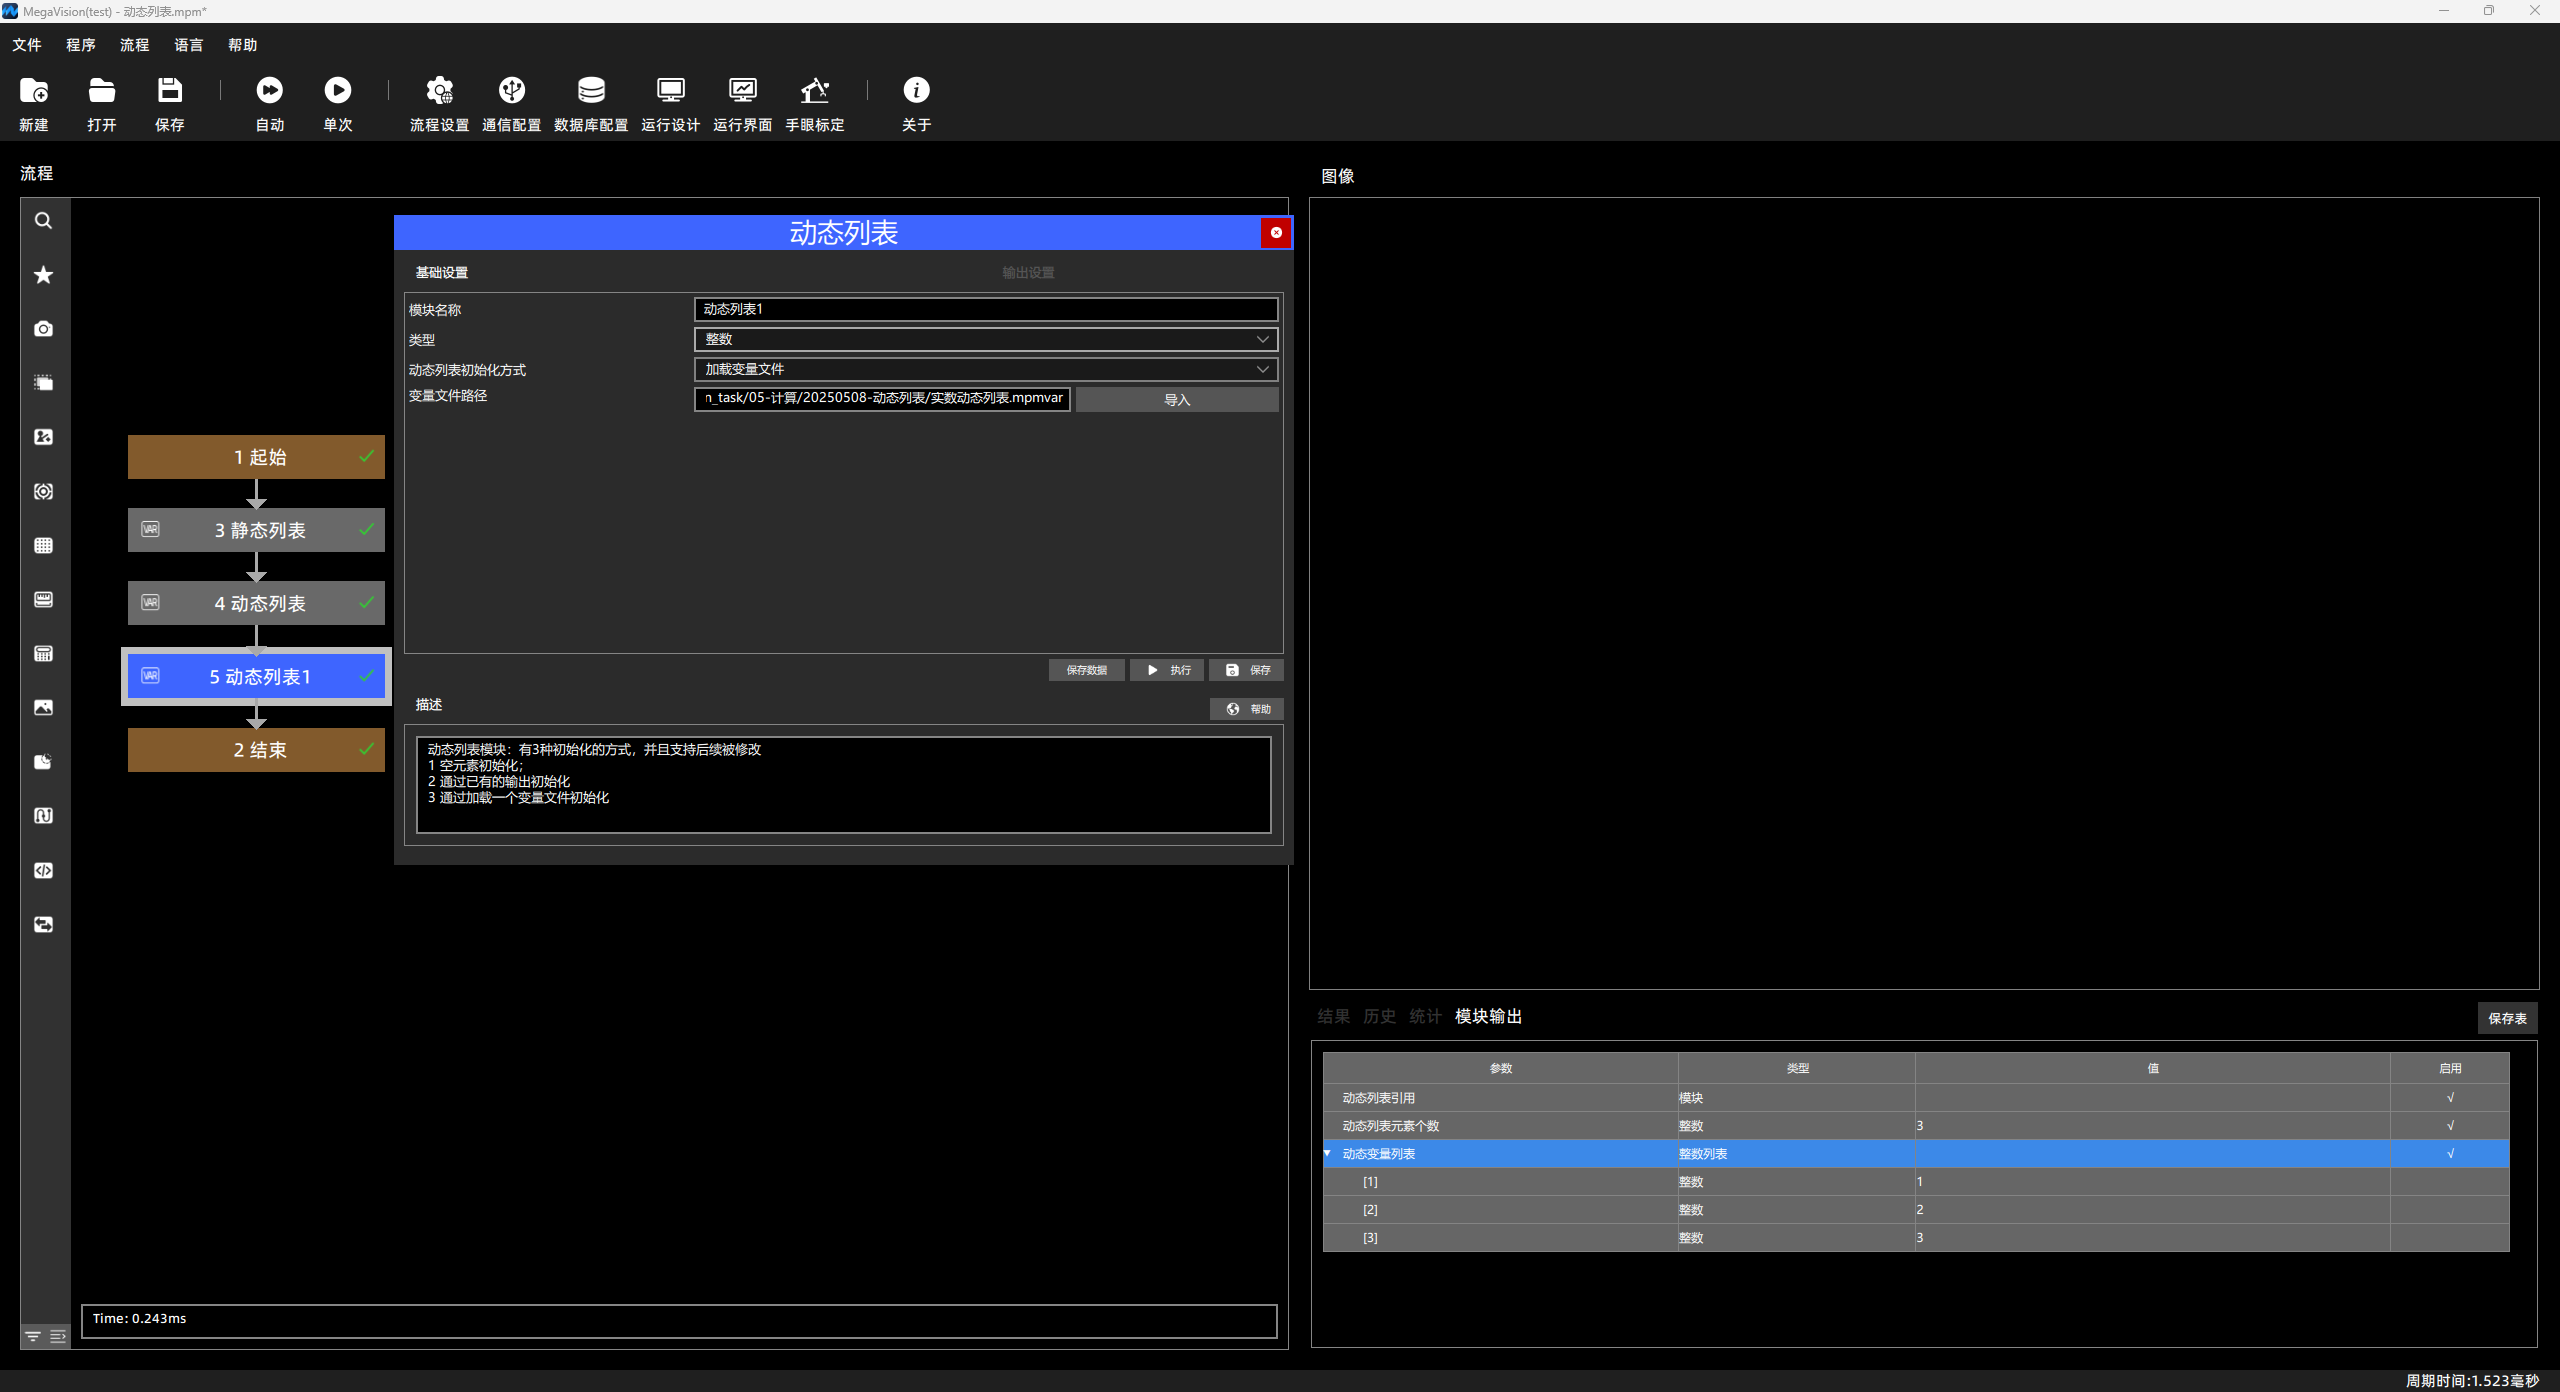The width and height of the screenshot is (2560, 1392).
Task: Click the 保存数据 button
Action: point(1086,670)
